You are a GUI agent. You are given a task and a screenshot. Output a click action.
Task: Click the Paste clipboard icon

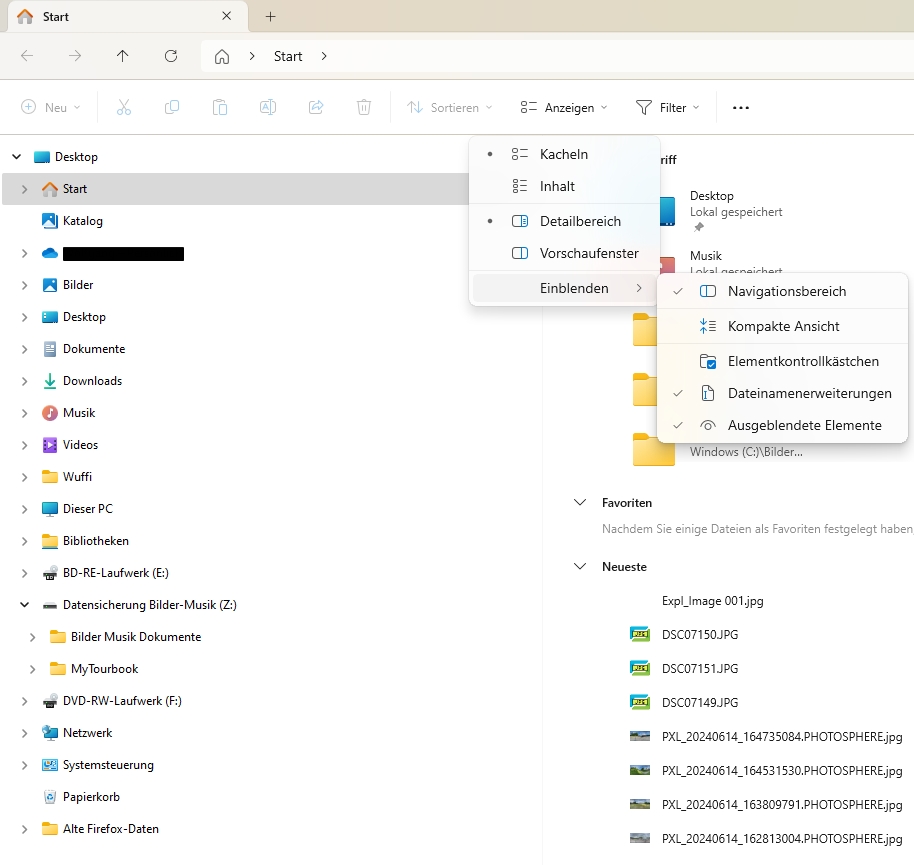220,107
